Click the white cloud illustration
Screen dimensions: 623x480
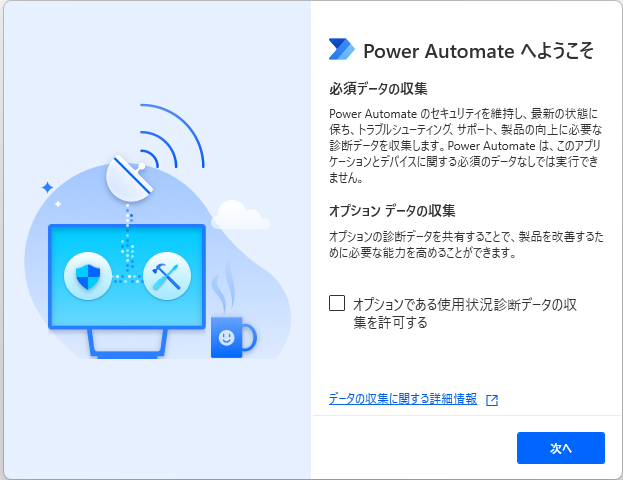pyautogui.click(x=240, y=215)
